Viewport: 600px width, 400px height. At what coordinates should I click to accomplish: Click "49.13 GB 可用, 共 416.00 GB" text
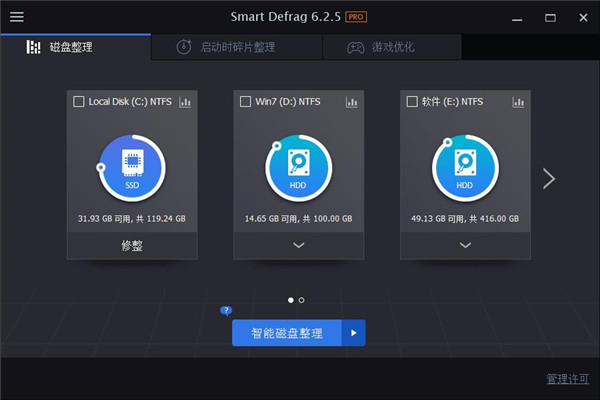coord(465,219)
